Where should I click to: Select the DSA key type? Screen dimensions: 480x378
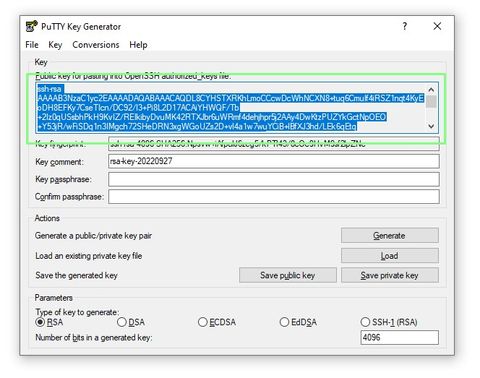coord(131,322)
